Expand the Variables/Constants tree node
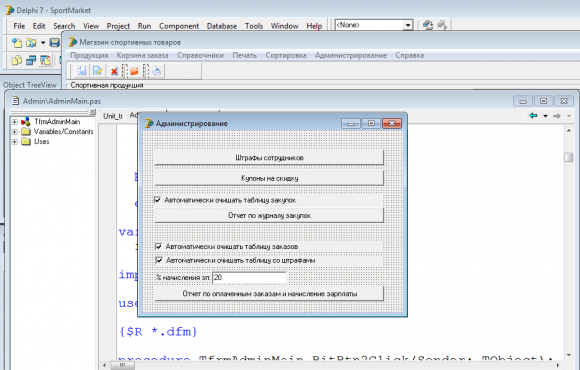Image resolution: width=580 pixels, height=370 pixels. (14, 131)
